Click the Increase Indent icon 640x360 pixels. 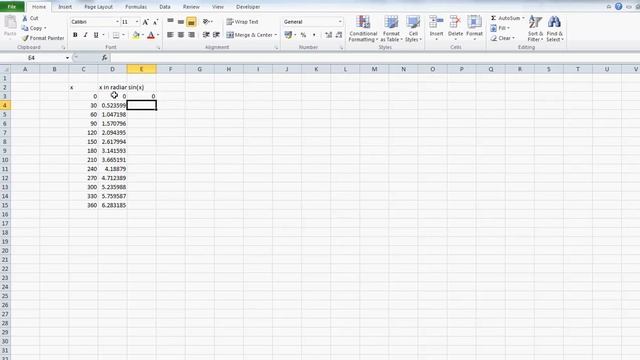(x=216, y=35)
